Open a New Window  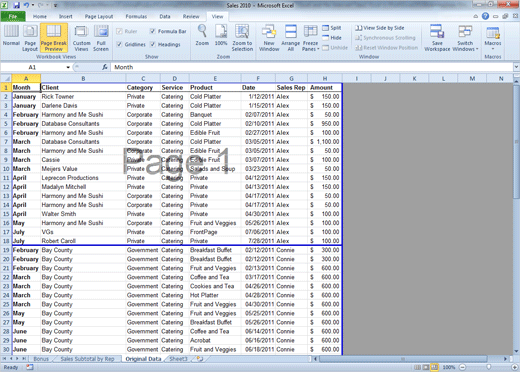269,38
